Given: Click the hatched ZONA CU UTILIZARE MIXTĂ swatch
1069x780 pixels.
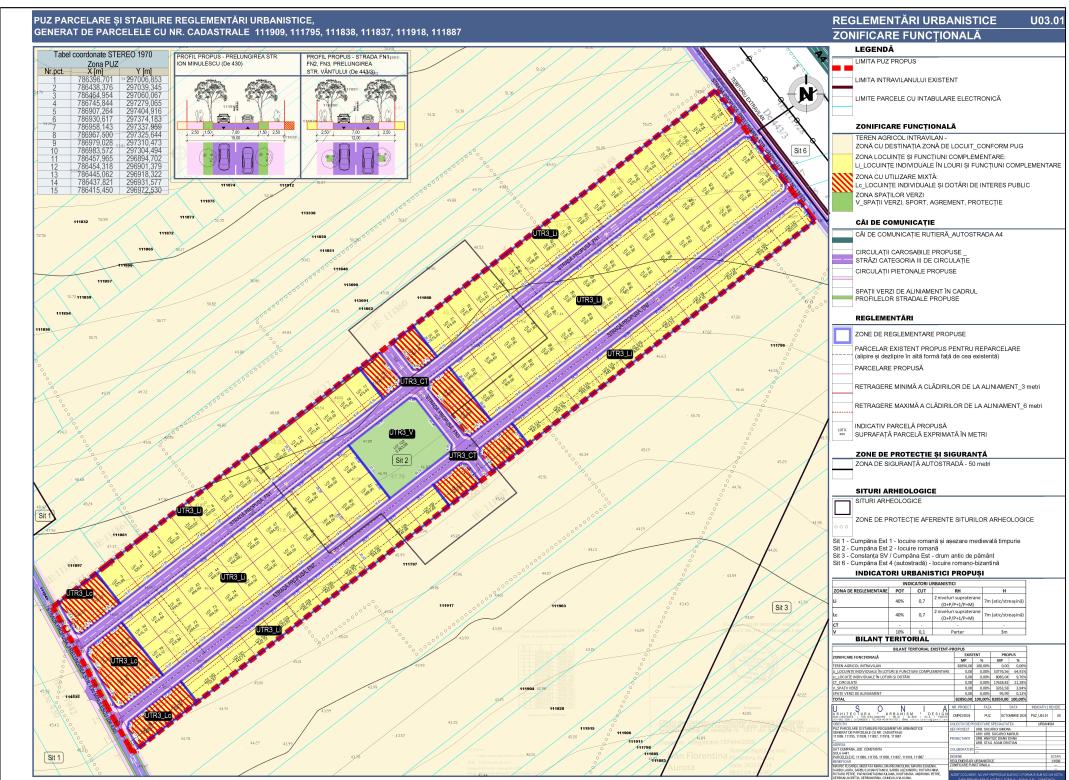Looking at the screenshot, I should (842, 181).
